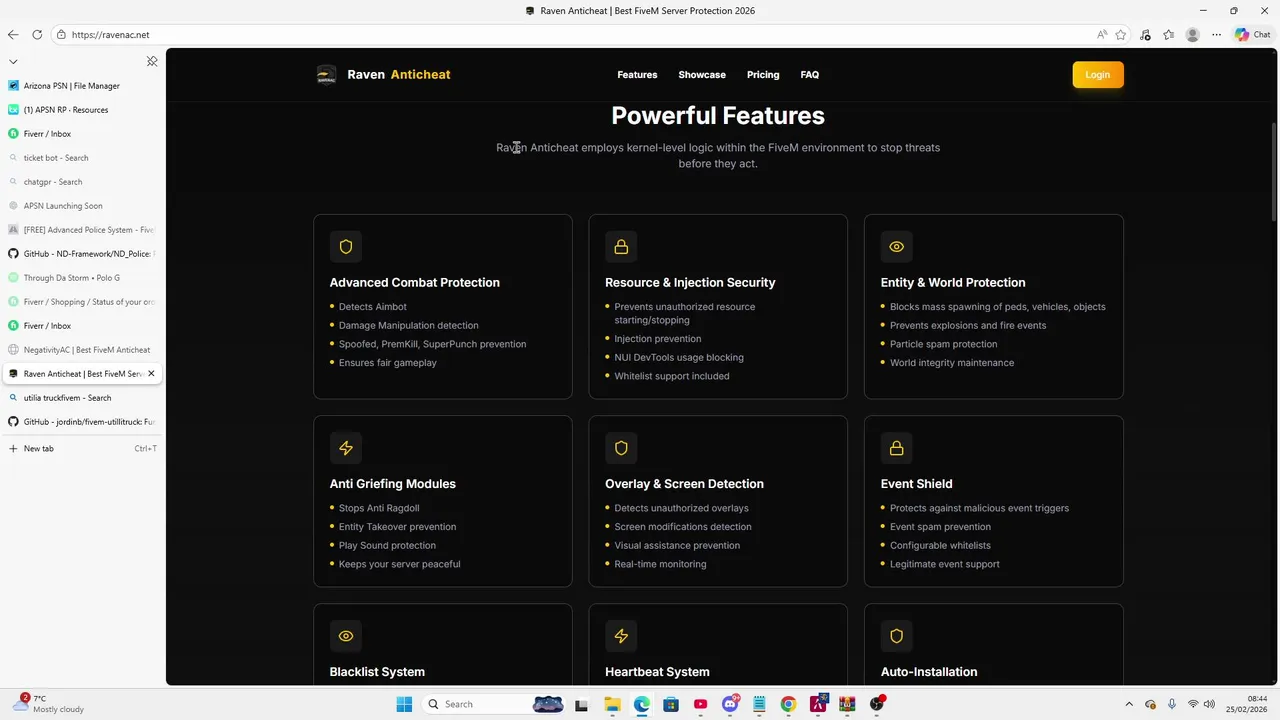Open the browser profile avatar
Viewport: 1280px width, 720px height.
click(1192, 34)
